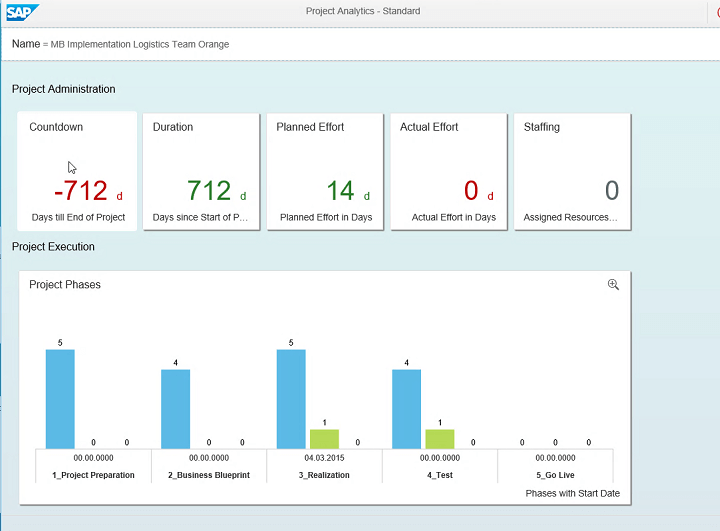Screen dimensions: 720x531
Task: Select blue bar for 1_Project Preparation
Action: tap(60, 399)
